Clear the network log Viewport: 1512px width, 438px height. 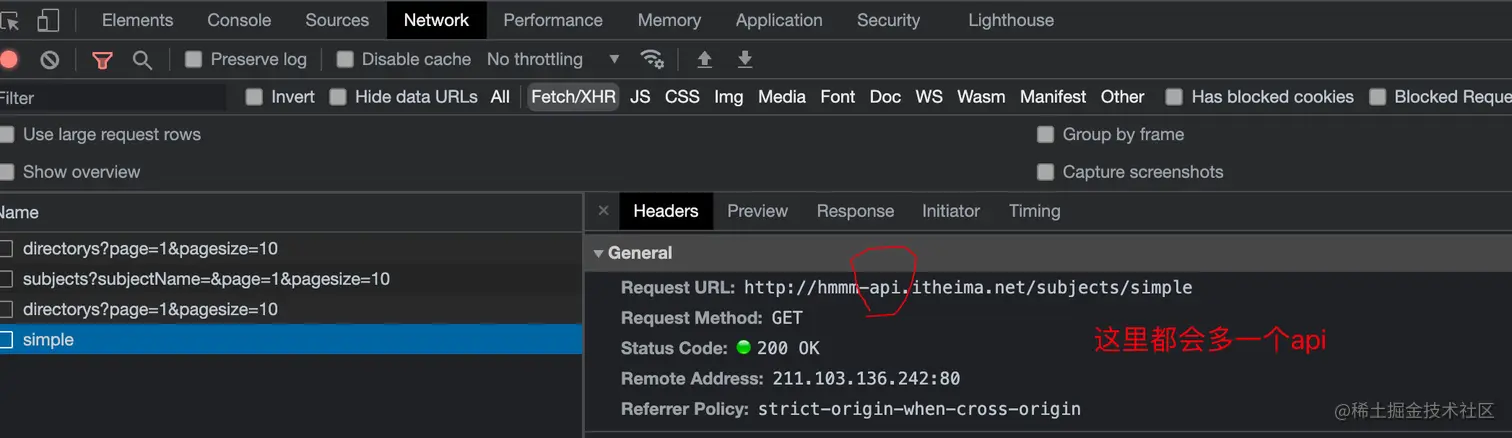pyautogui.click(x=49, y=60)
